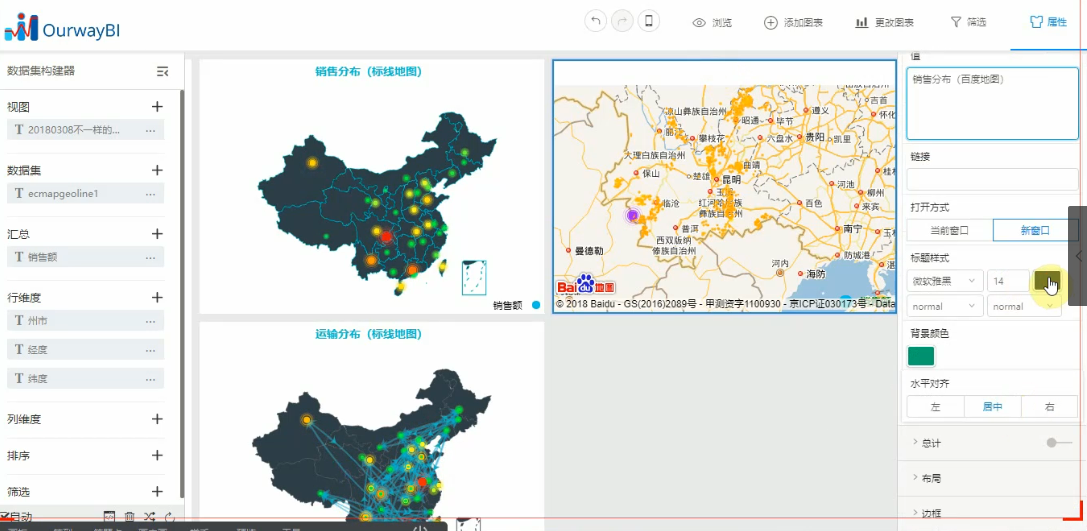
Task: Select the 销售额 summary field
Action: point(85,257)
